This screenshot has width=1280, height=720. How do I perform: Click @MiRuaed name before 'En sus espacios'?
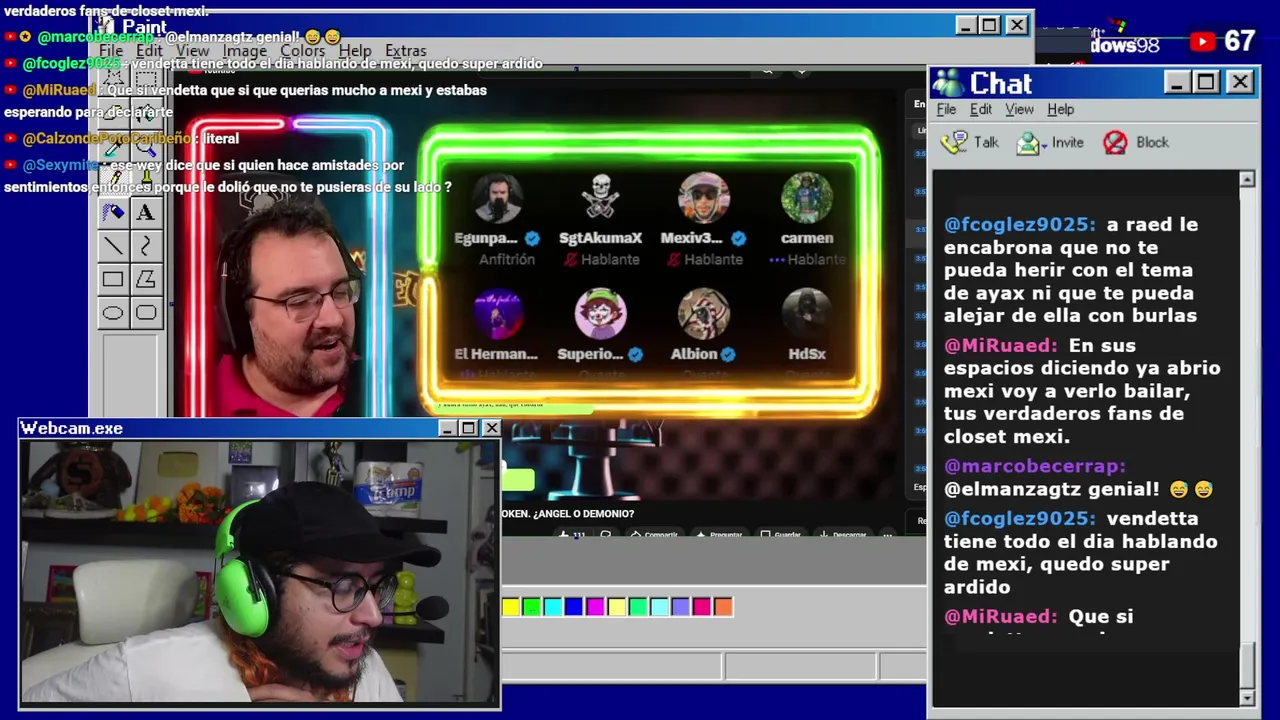[1000, 345]
